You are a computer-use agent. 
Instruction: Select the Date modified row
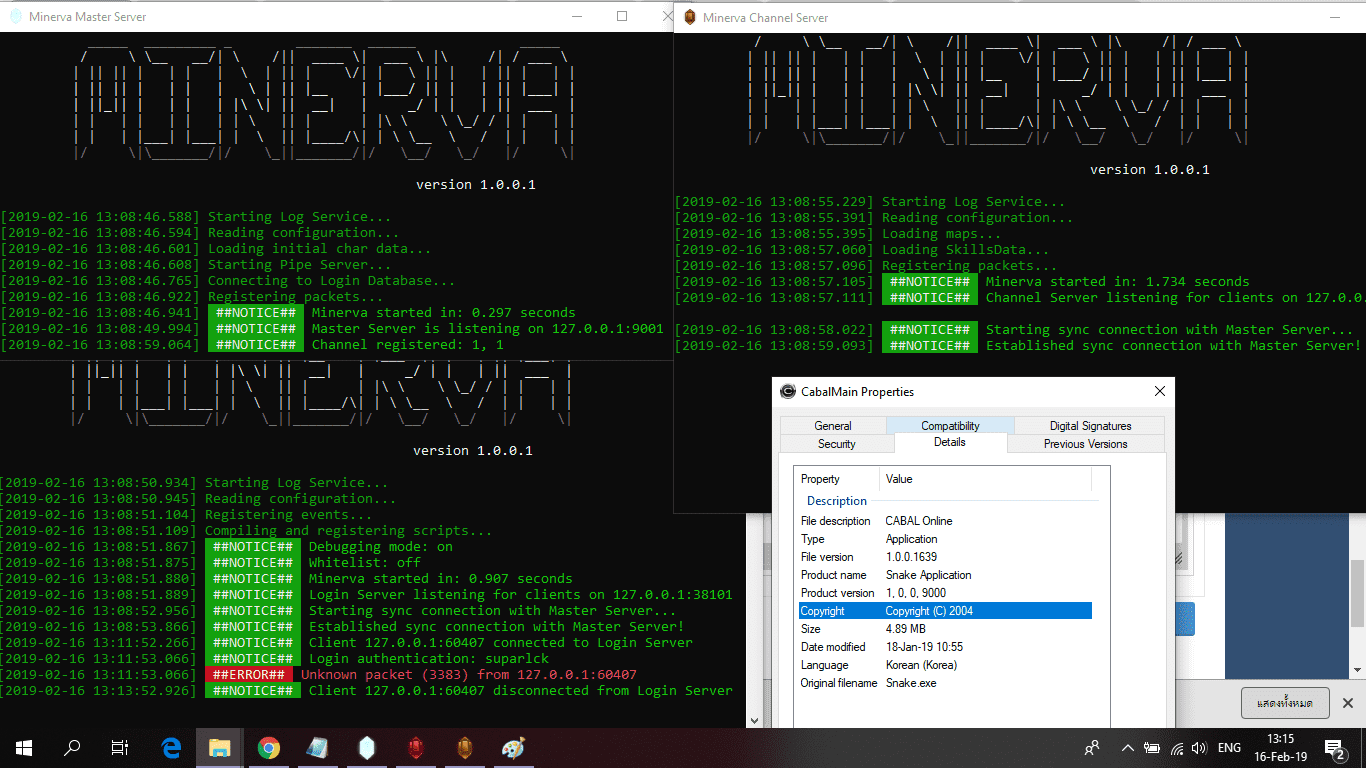tap(945, 647)
